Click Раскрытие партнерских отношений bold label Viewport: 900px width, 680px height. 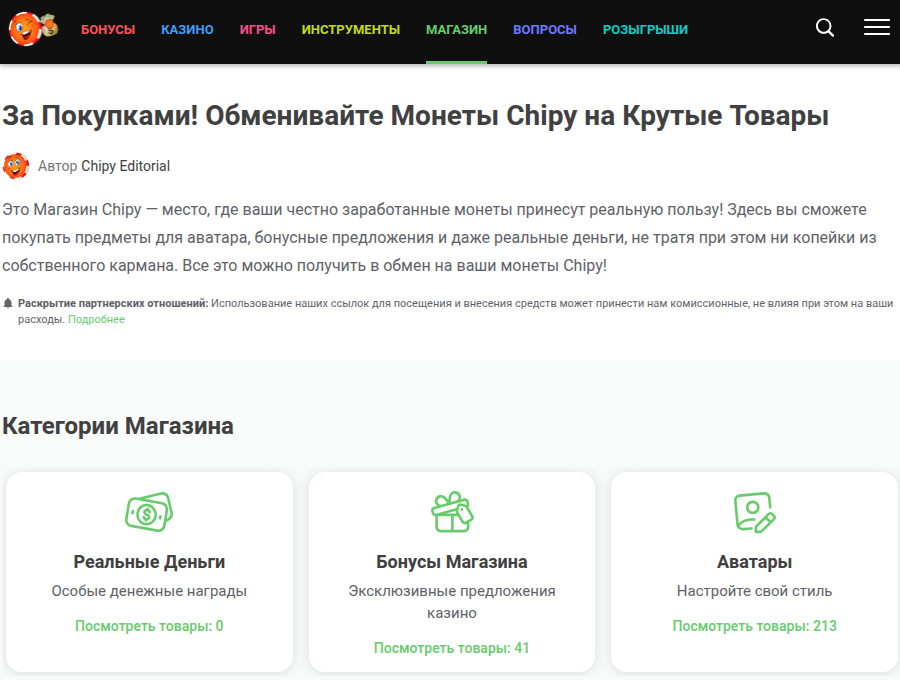(x=113, y=303)
